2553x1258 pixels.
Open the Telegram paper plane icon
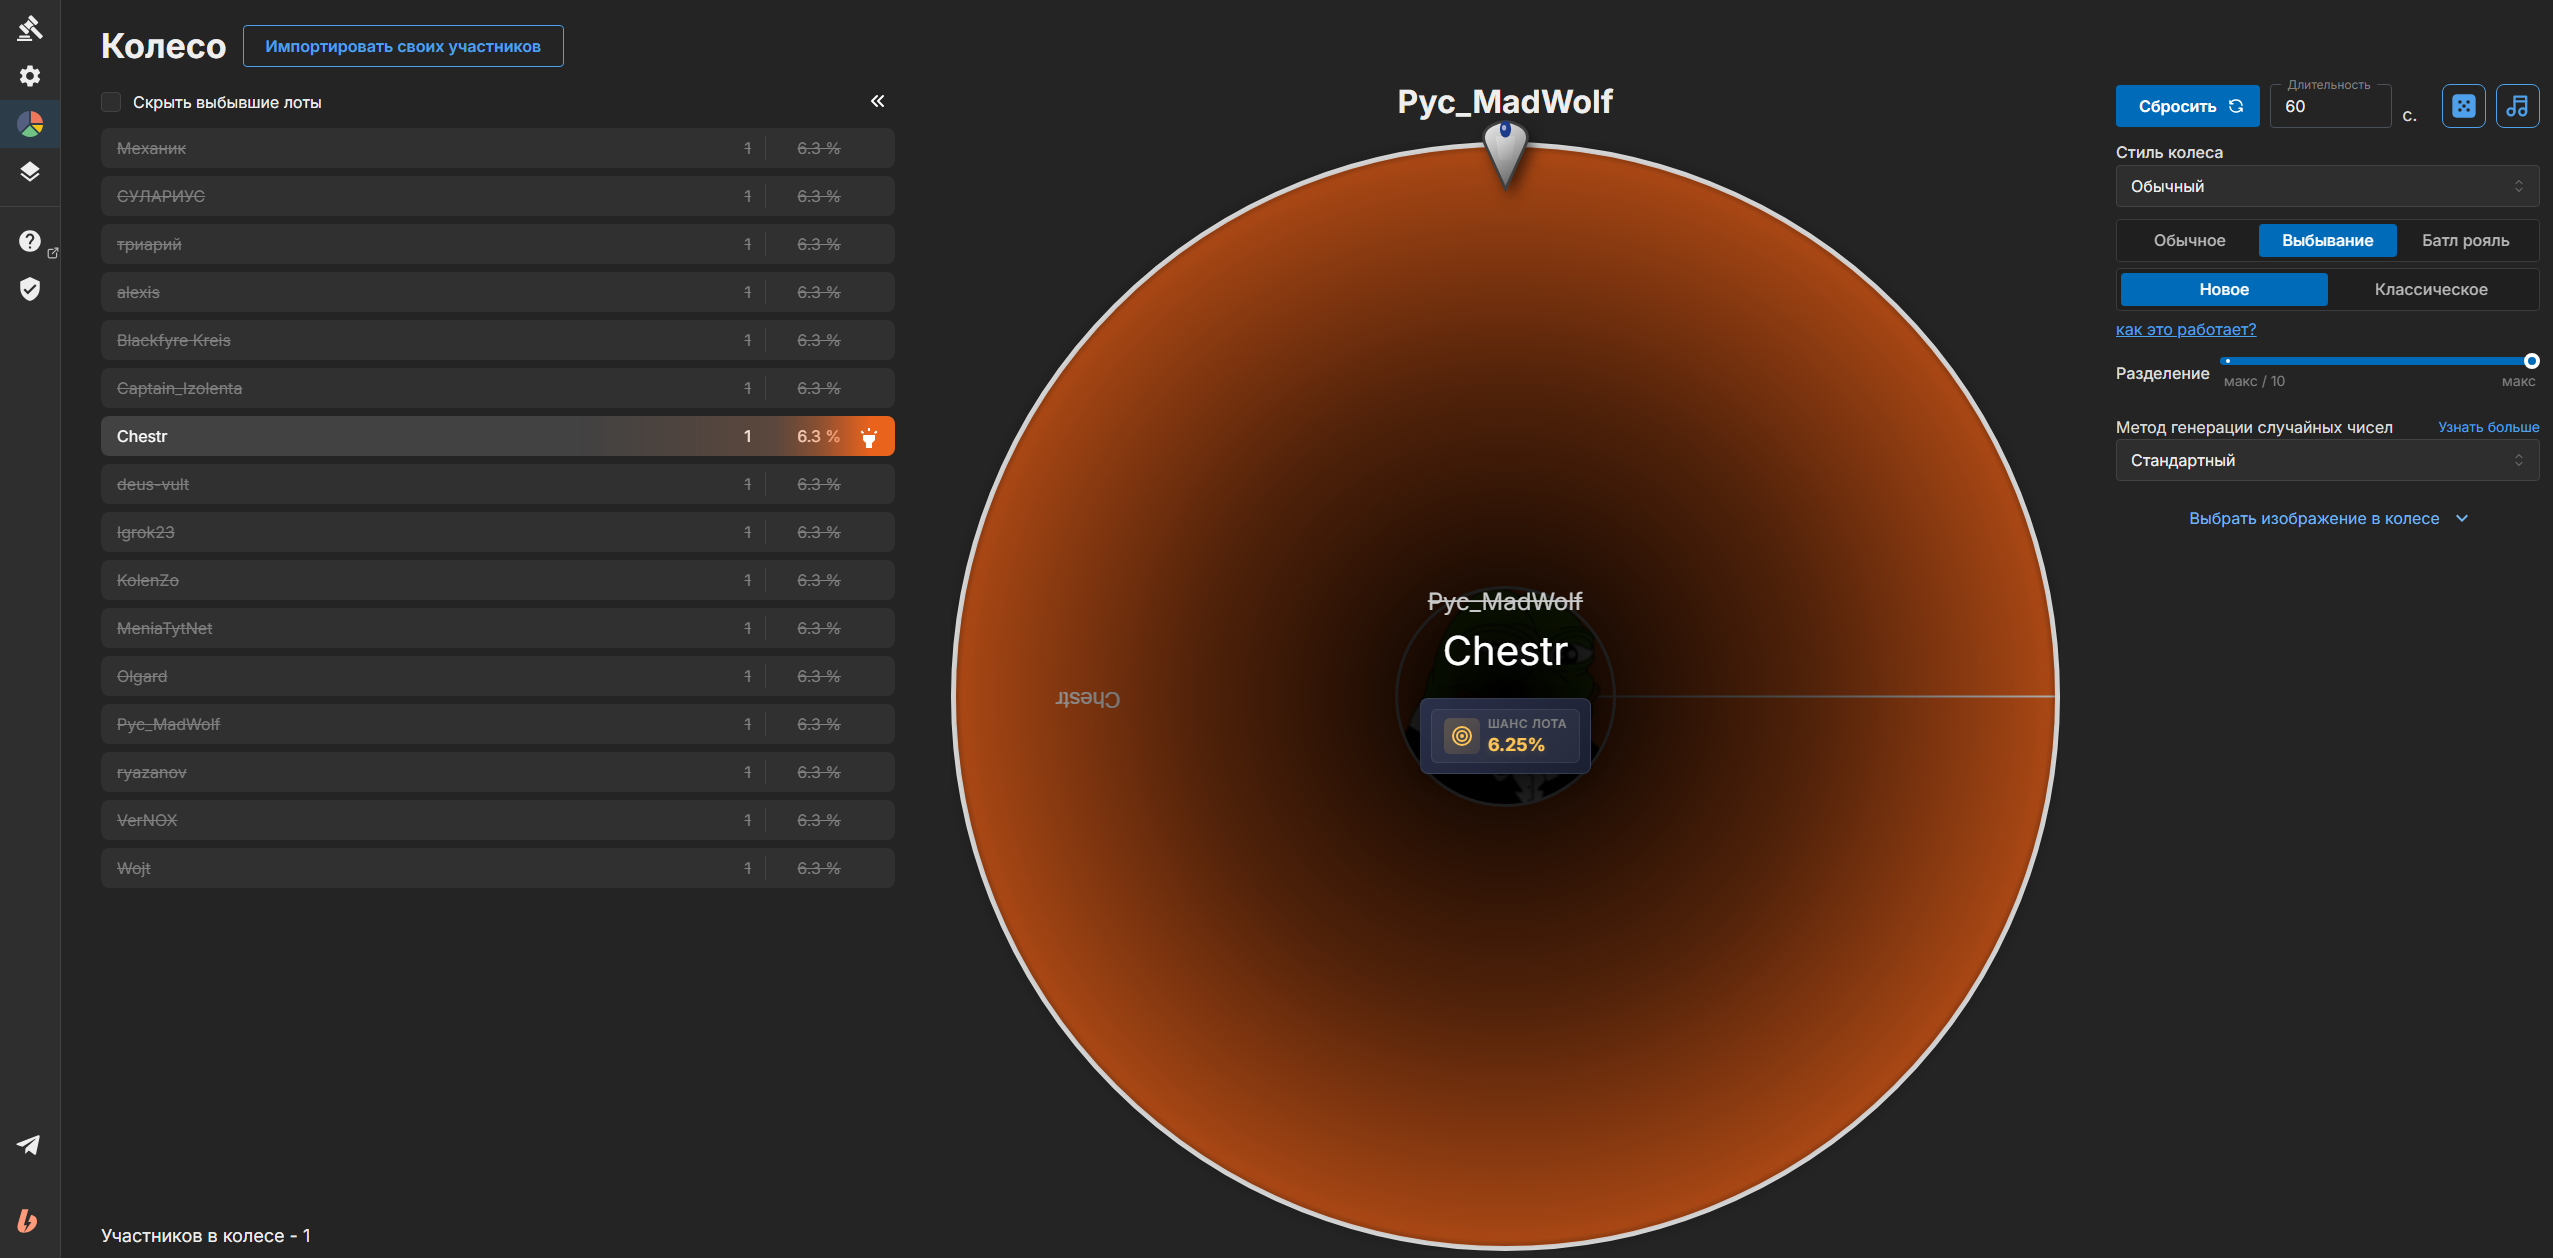pyautogui.click(x=29, y=1145)
